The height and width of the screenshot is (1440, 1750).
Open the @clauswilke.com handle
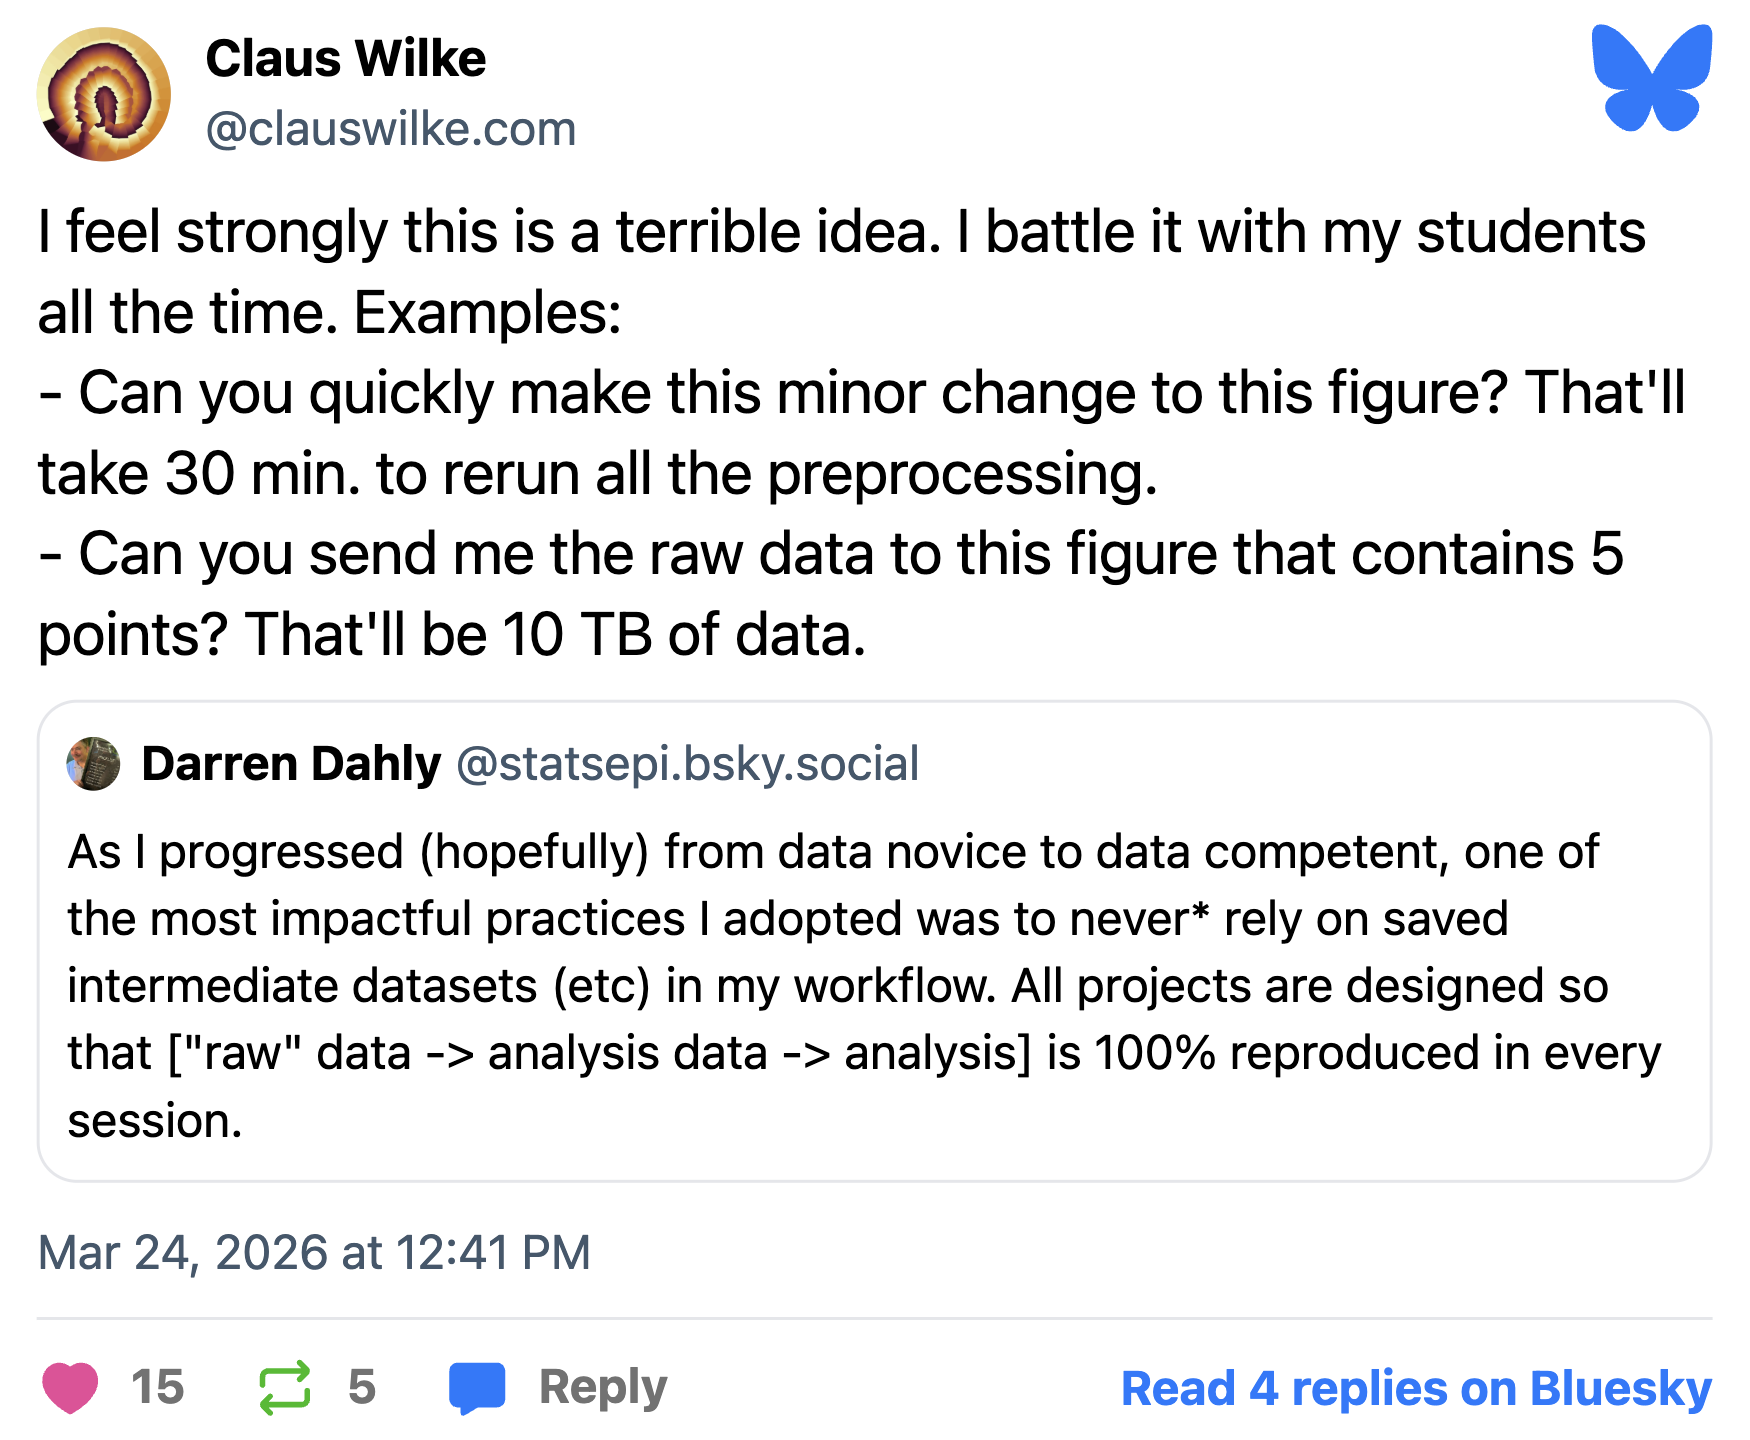point(391,129)
